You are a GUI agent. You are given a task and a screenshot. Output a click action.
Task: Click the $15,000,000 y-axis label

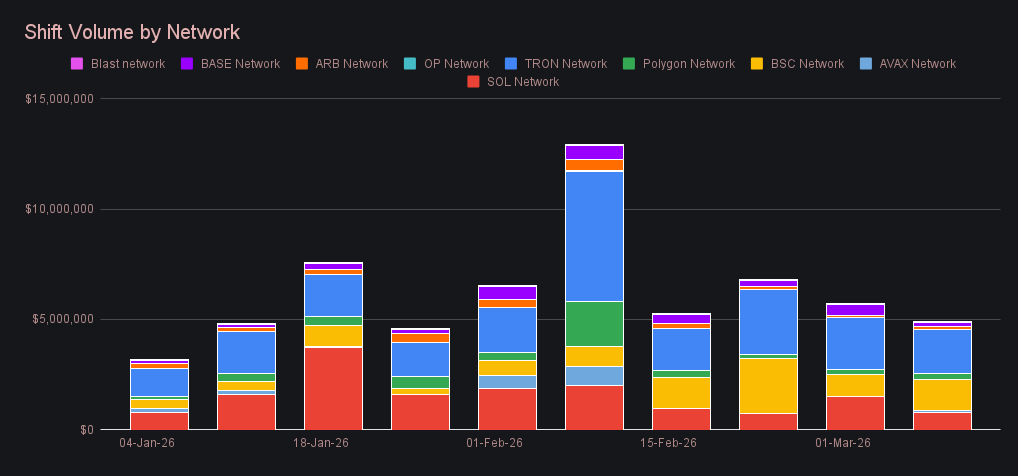tap(58, 99)
